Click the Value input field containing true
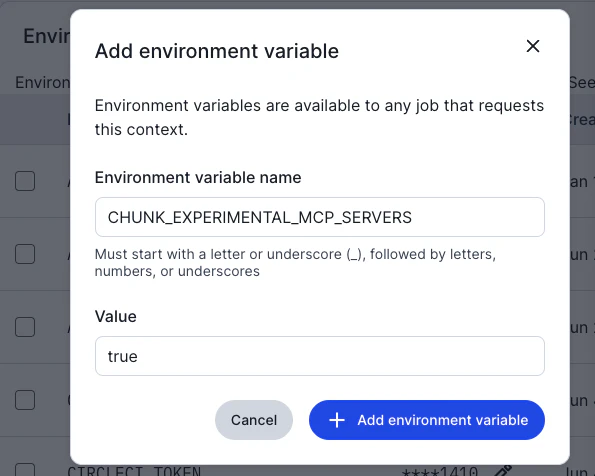 pyautogui.click(x=320, y=356)
